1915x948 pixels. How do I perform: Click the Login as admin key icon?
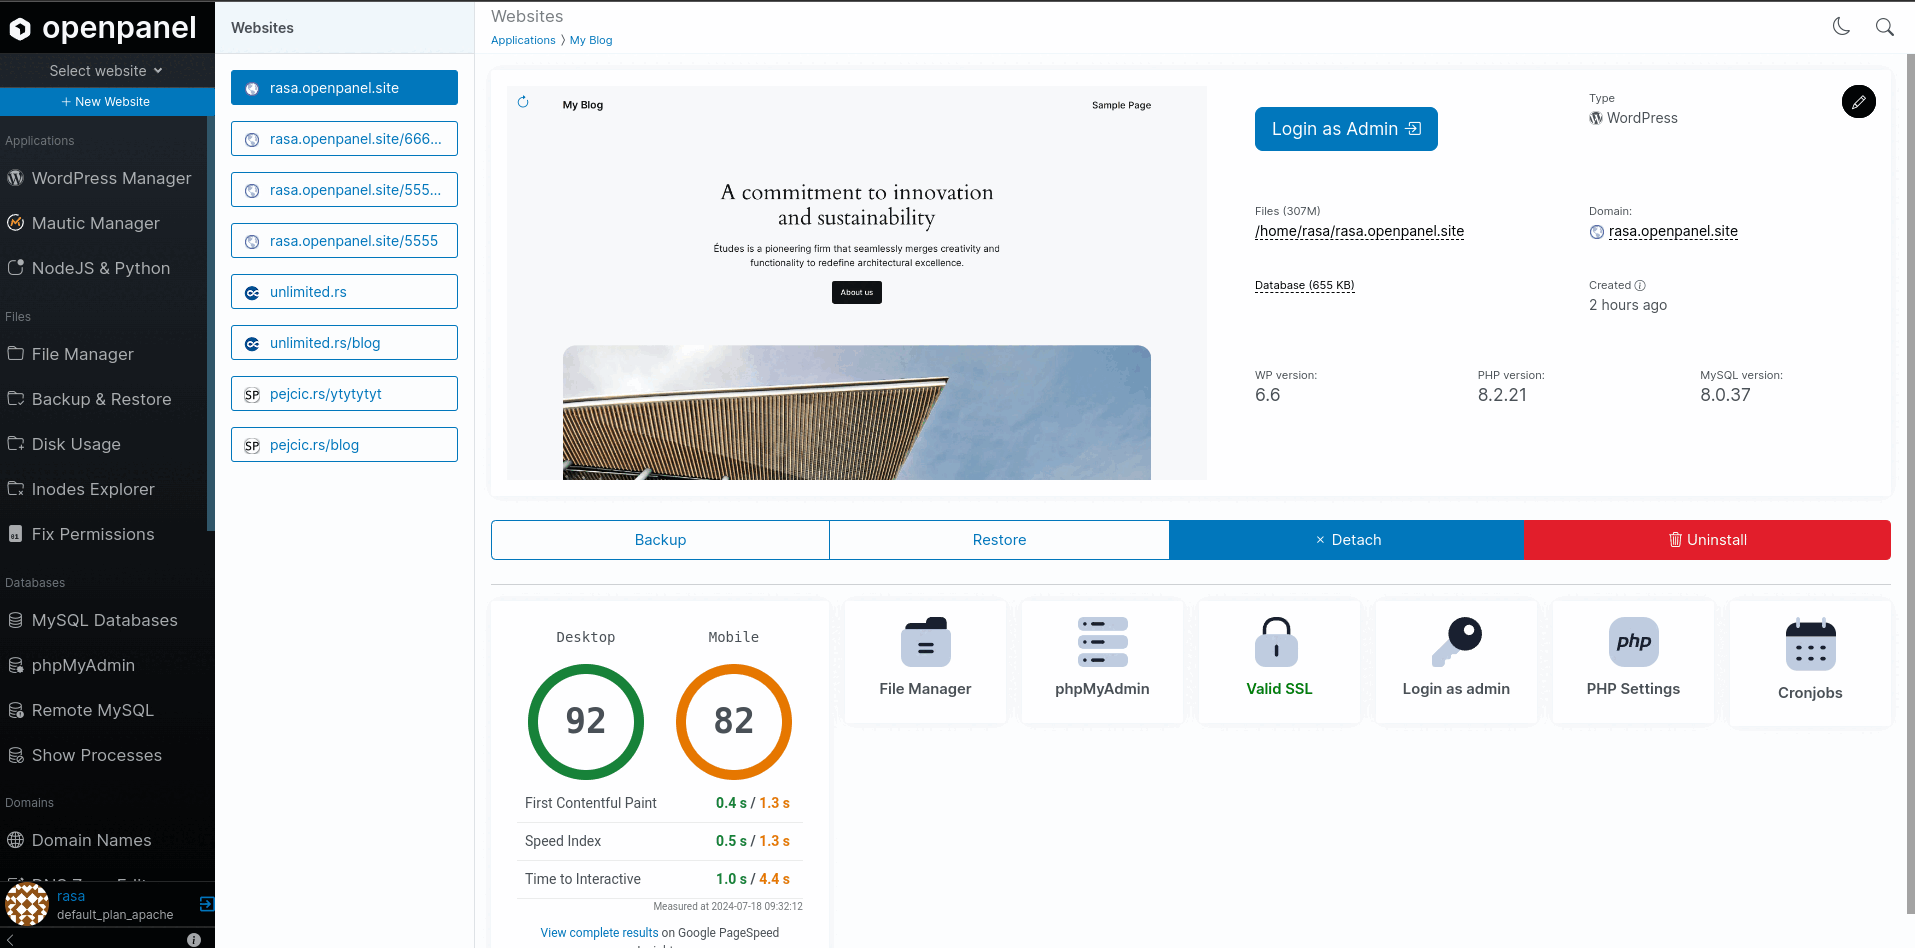pos(1456,642)
